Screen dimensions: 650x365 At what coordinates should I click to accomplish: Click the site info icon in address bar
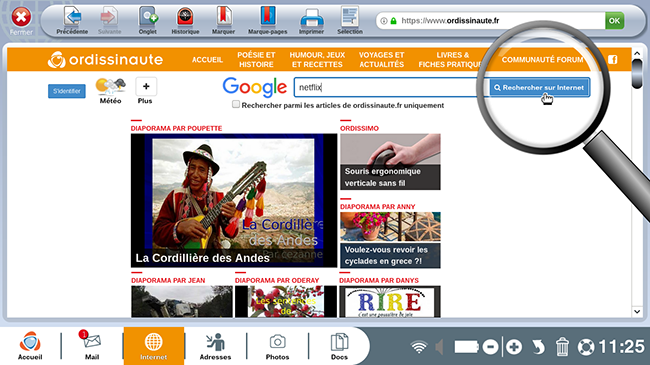click(384, 21)
